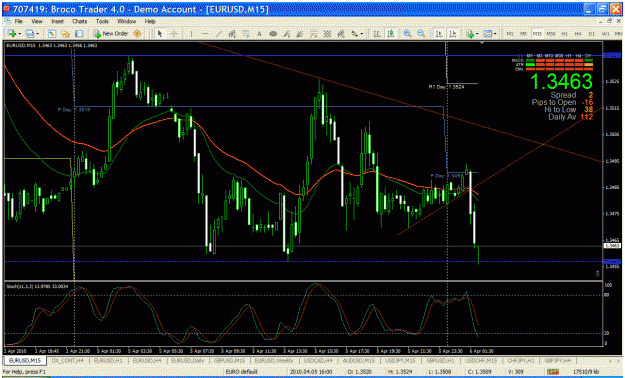This screenshot has width=625, height=378.
Task: Open the View menu
Action: pyautogui.click(x=37, y=21)
